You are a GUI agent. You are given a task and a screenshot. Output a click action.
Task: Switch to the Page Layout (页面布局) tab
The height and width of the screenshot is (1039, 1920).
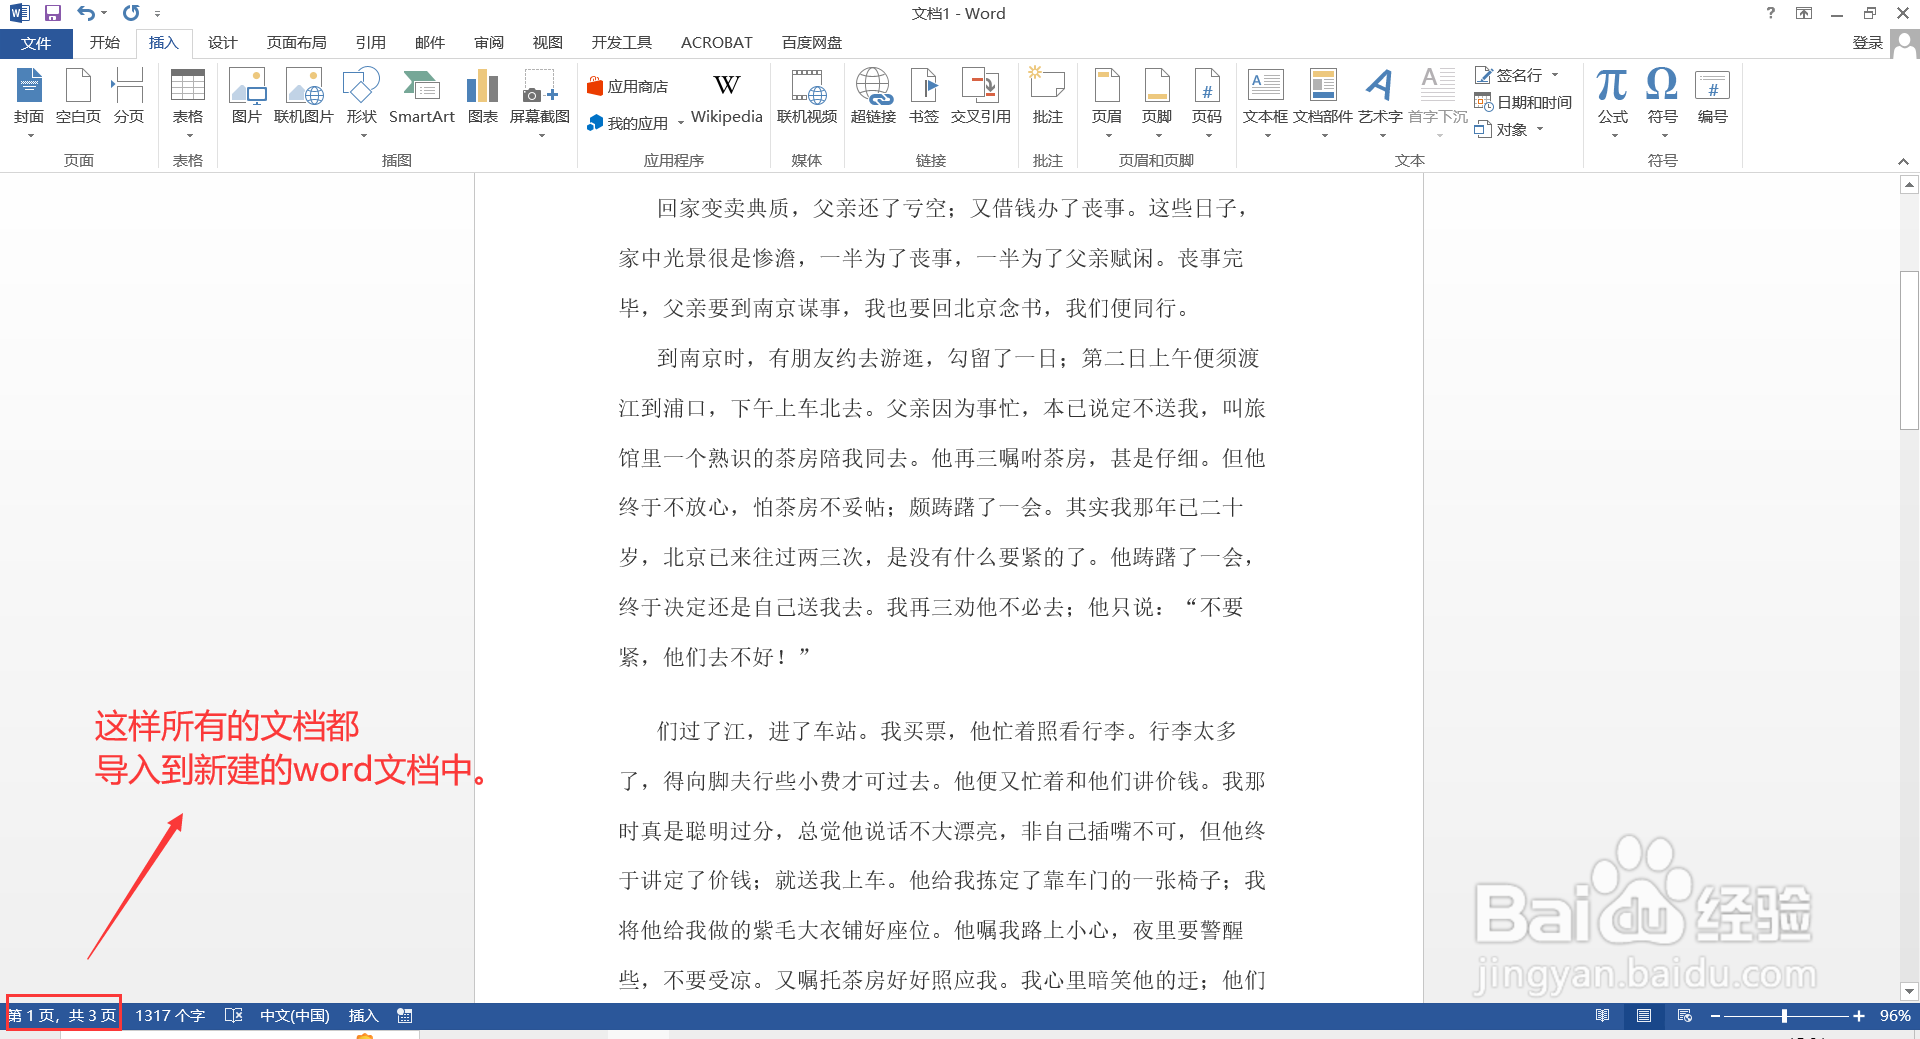[x=296, y=43]
